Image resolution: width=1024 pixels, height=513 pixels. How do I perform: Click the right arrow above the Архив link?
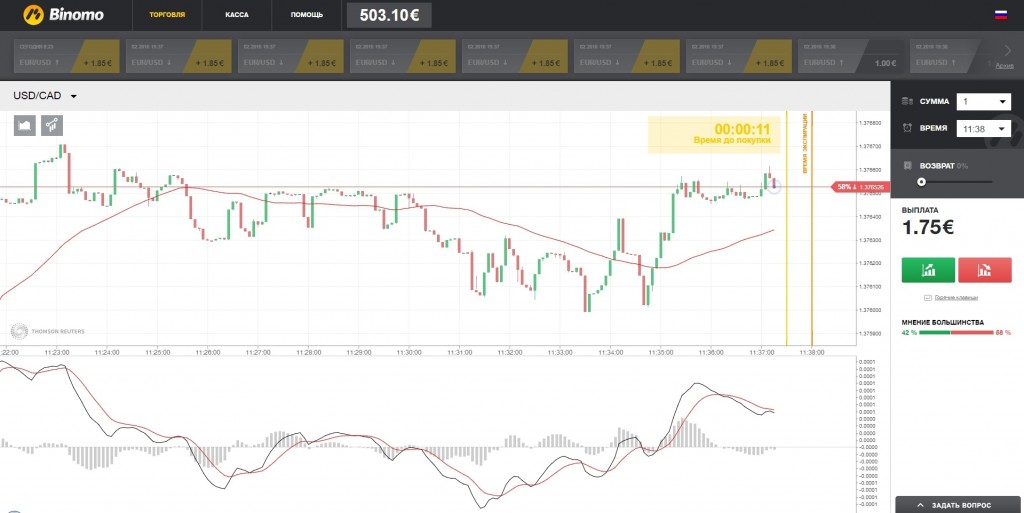pyautogui.click(x=1007, y=50)
